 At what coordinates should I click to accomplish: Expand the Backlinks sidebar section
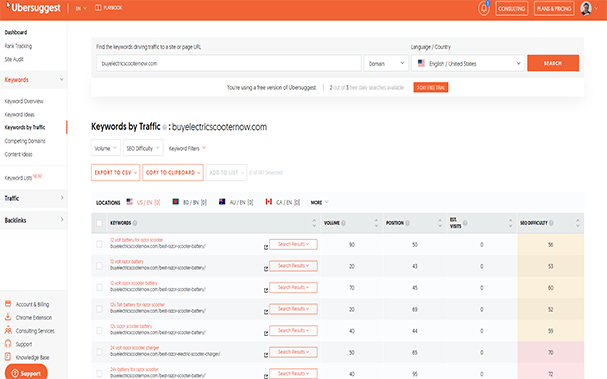34,220
